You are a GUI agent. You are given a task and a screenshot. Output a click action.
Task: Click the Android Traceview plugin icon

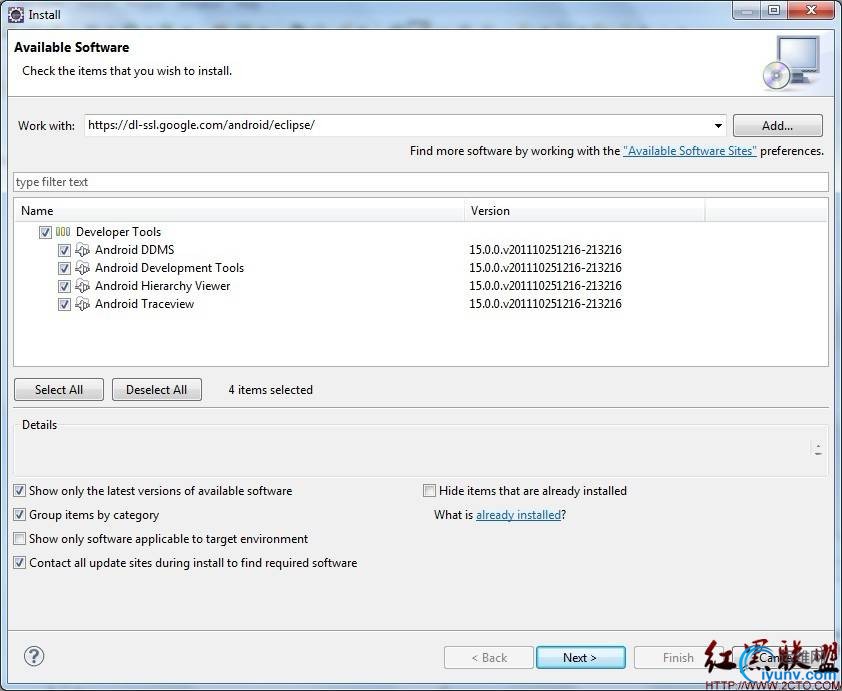pos(82,304)
